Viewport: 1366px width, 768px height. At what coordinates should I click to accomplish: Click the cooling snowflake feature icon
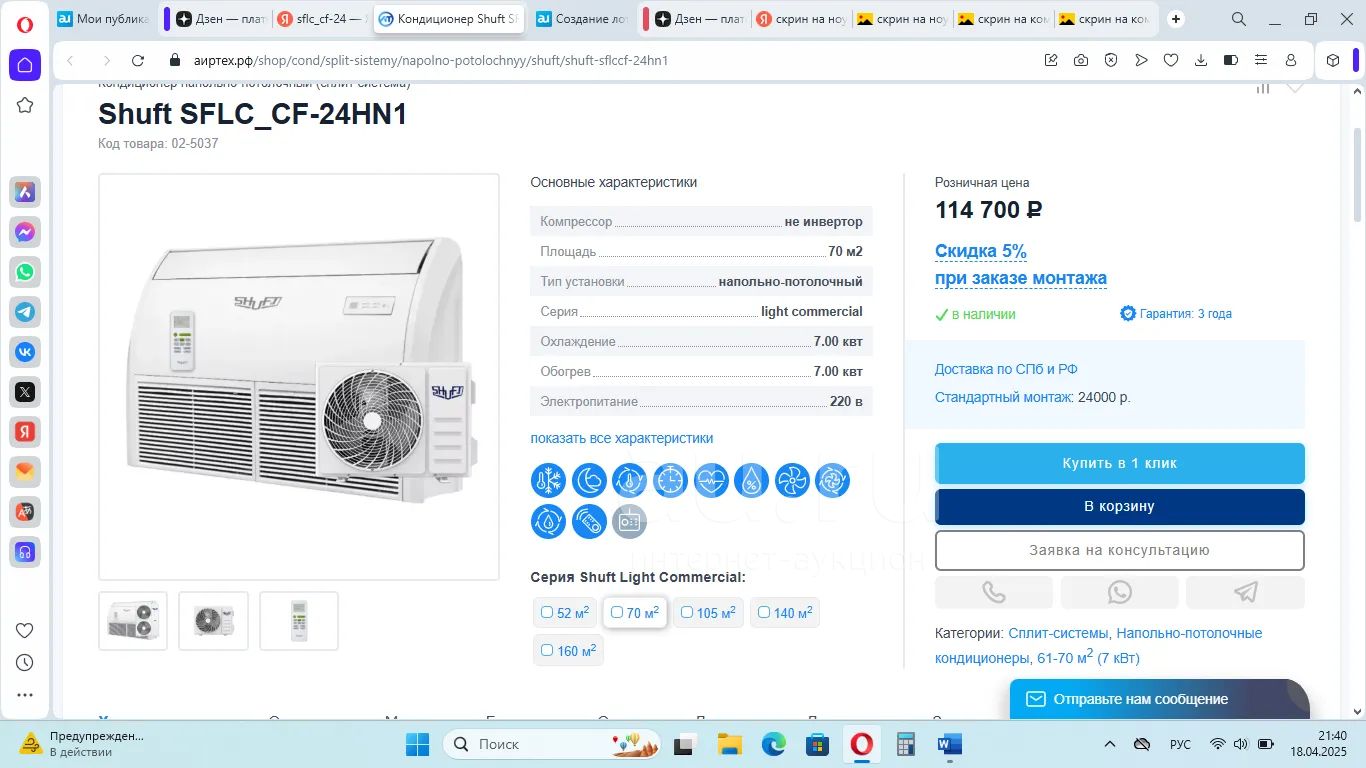point(548,481)
